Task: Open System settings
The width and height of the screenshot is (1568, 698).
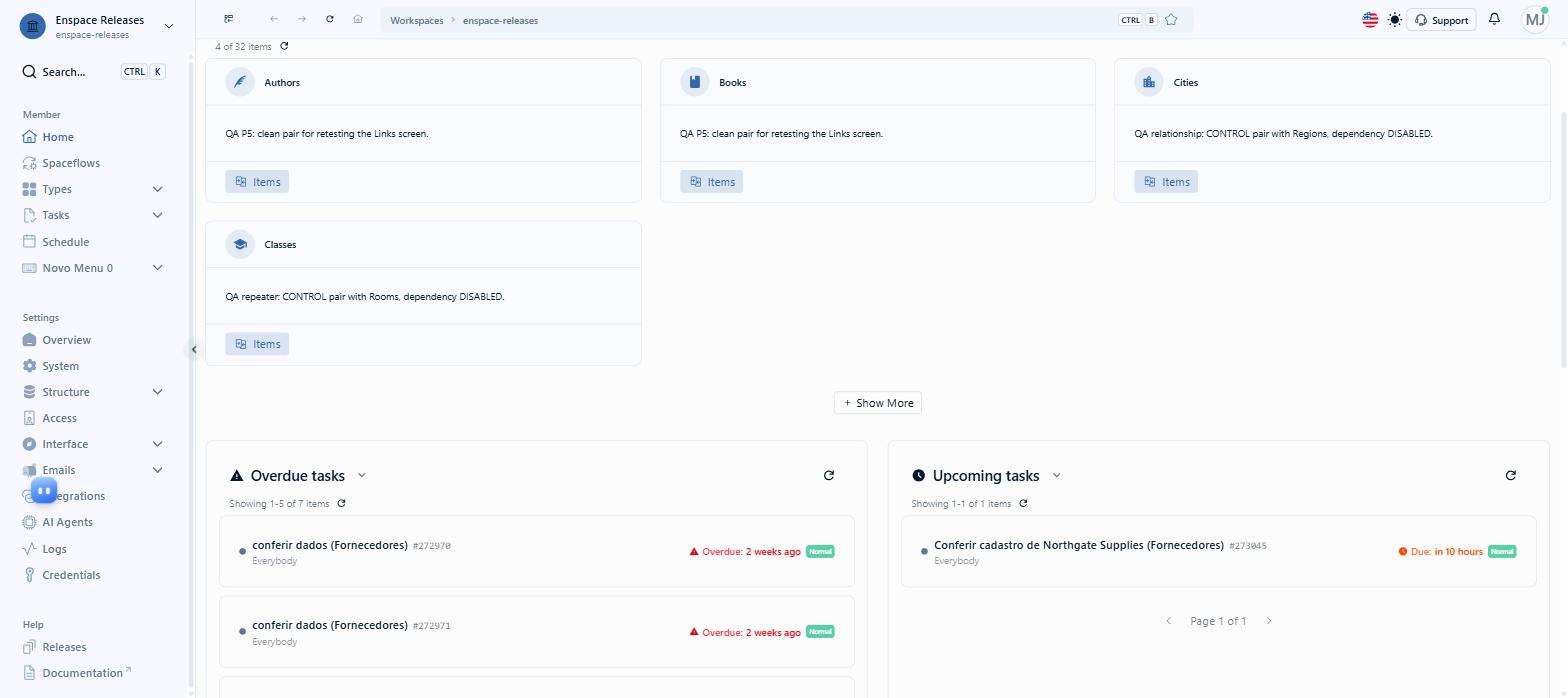Action: tap(60, 366)
